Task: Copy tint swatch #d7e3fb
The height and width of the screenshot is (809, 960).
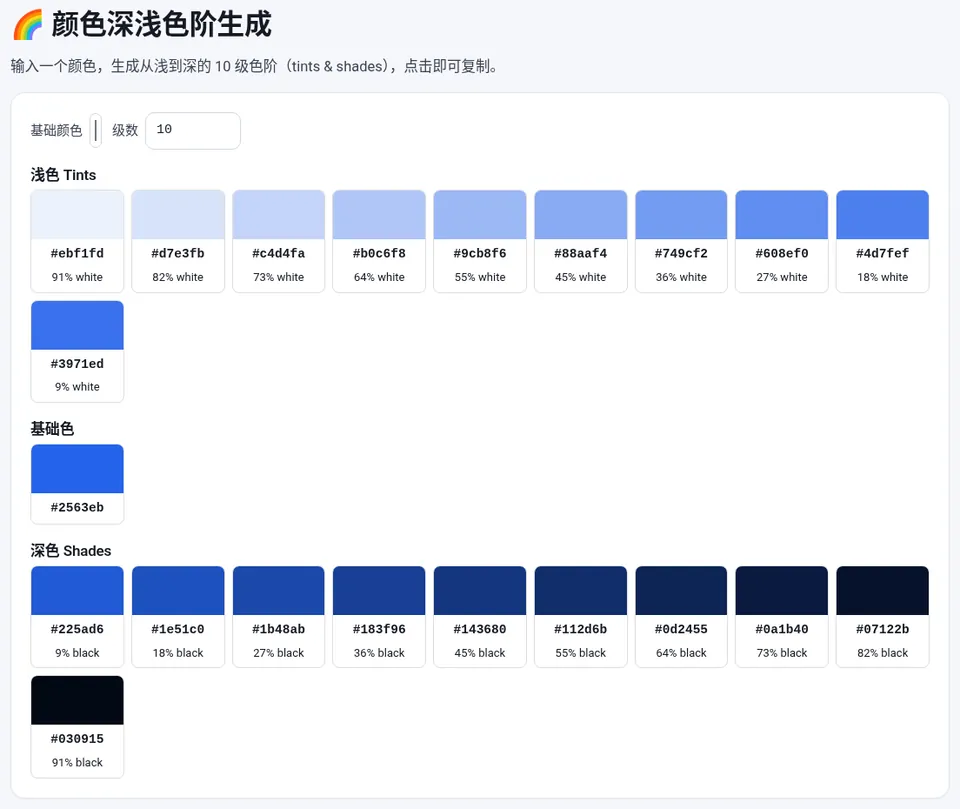Action: tap(178, 241)
